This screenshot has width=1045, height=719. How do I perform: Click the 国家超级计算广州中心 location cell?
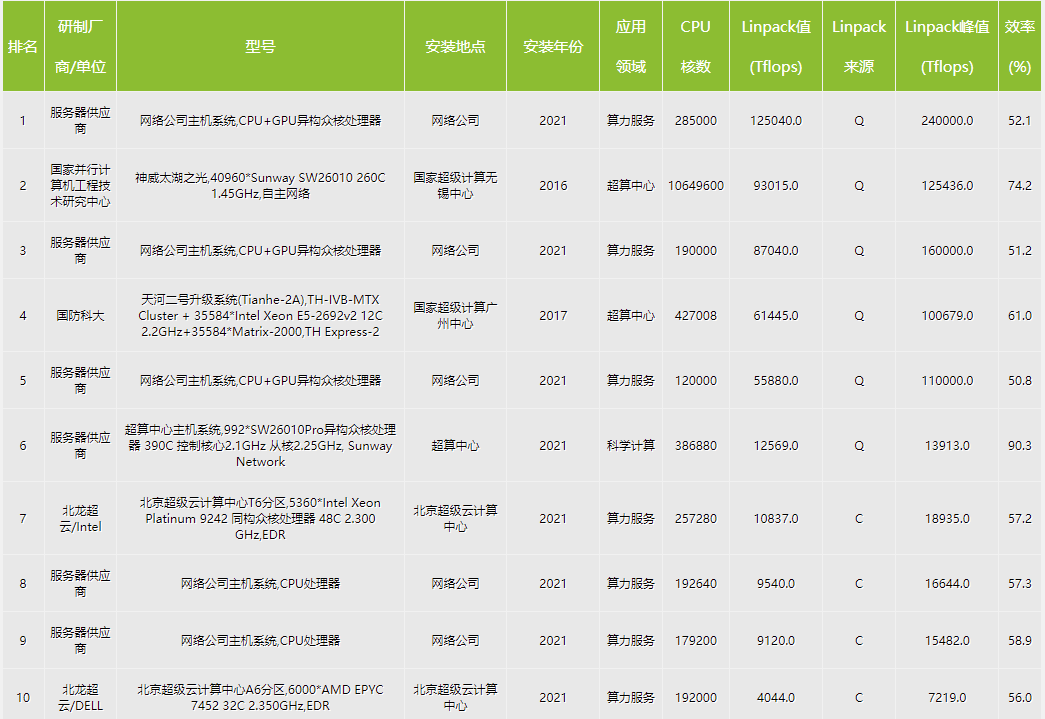point(455,315)
